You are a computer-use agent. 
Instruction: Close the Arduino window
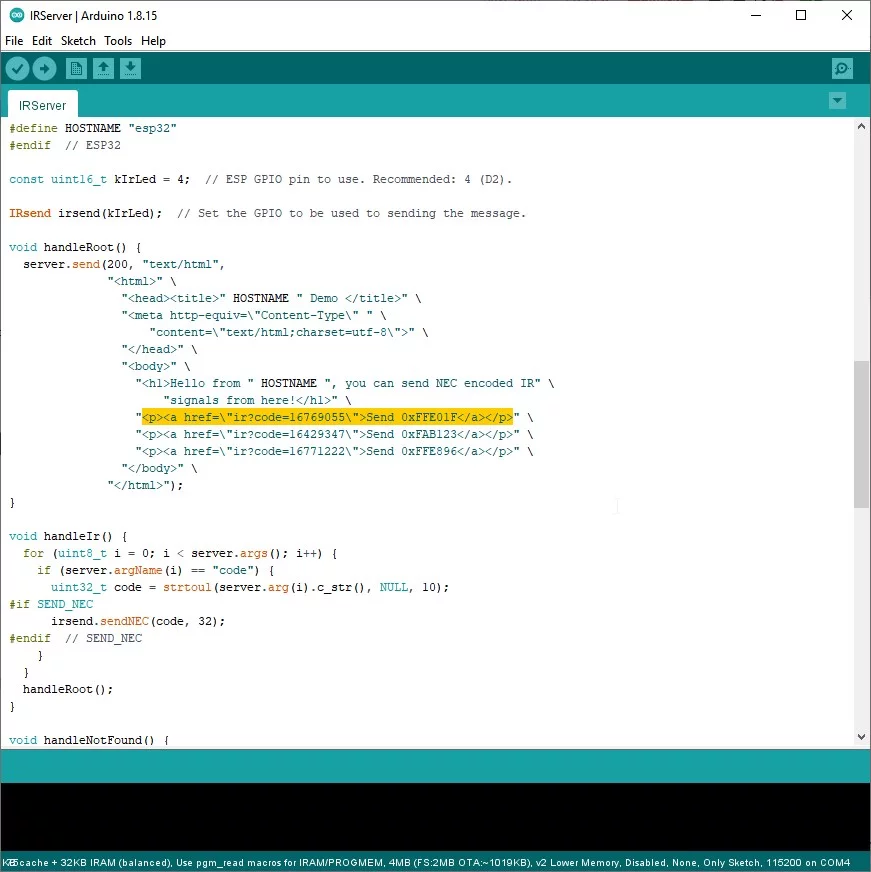847,16
